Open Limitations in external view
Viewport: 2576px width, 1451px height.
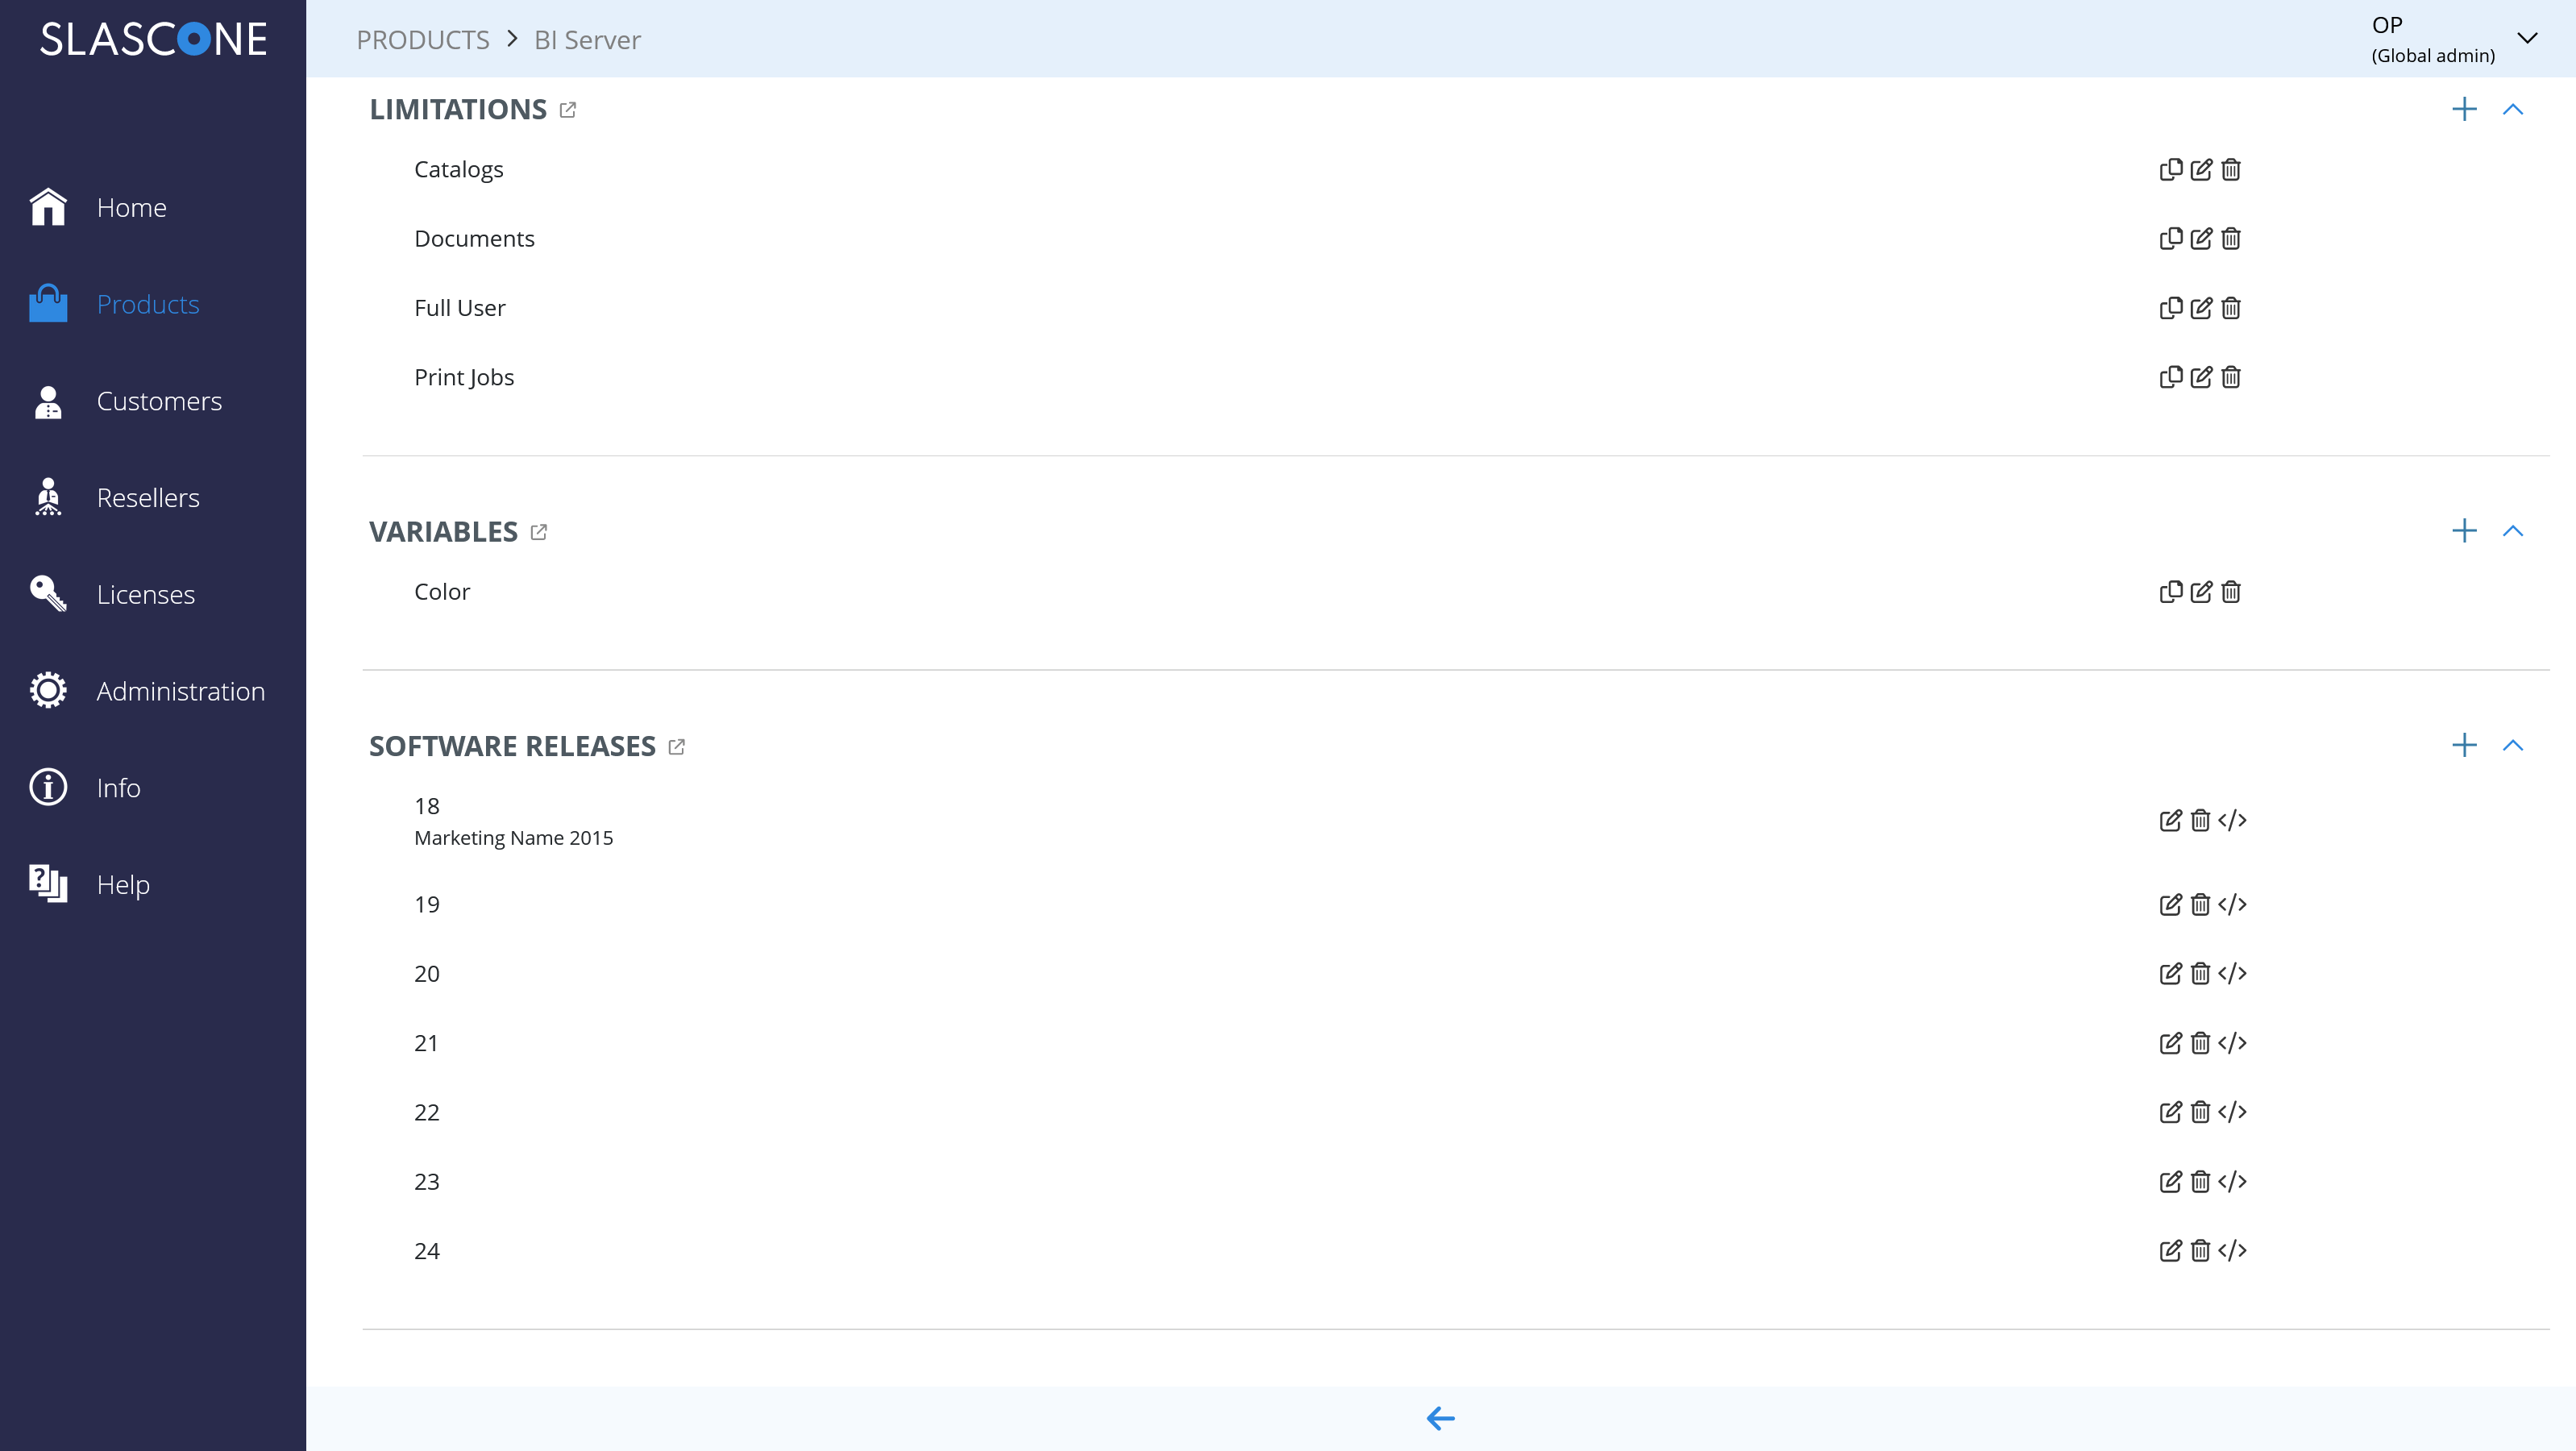click(x=568, y=110)
